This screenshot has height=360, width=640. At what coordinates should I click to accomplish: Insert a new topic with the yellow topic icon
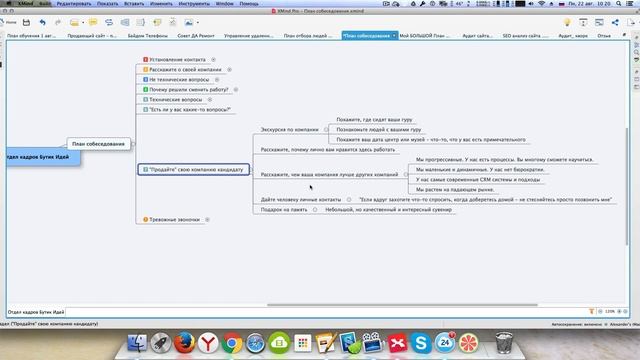[x=74, y=22]
